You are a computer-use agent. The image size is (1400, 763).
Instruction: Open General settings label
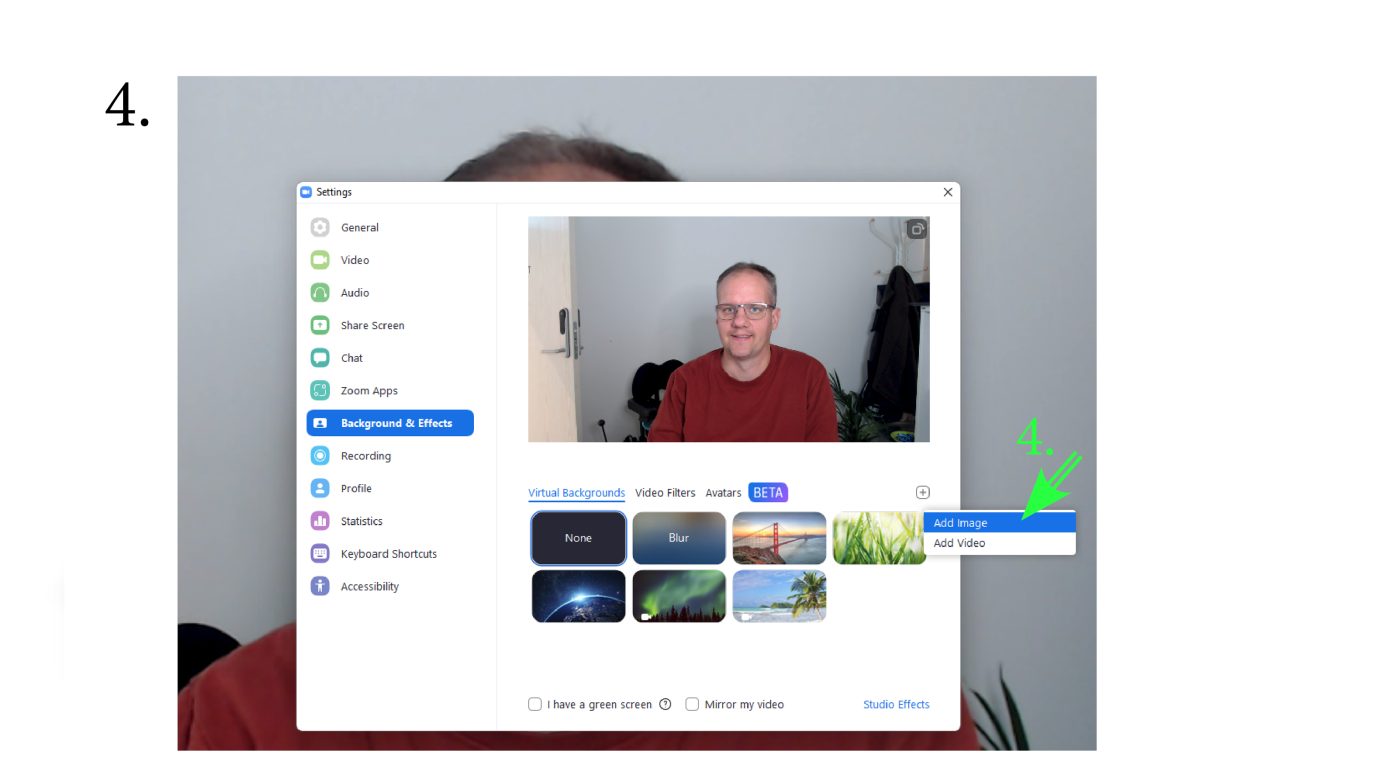tap(360, 228)
